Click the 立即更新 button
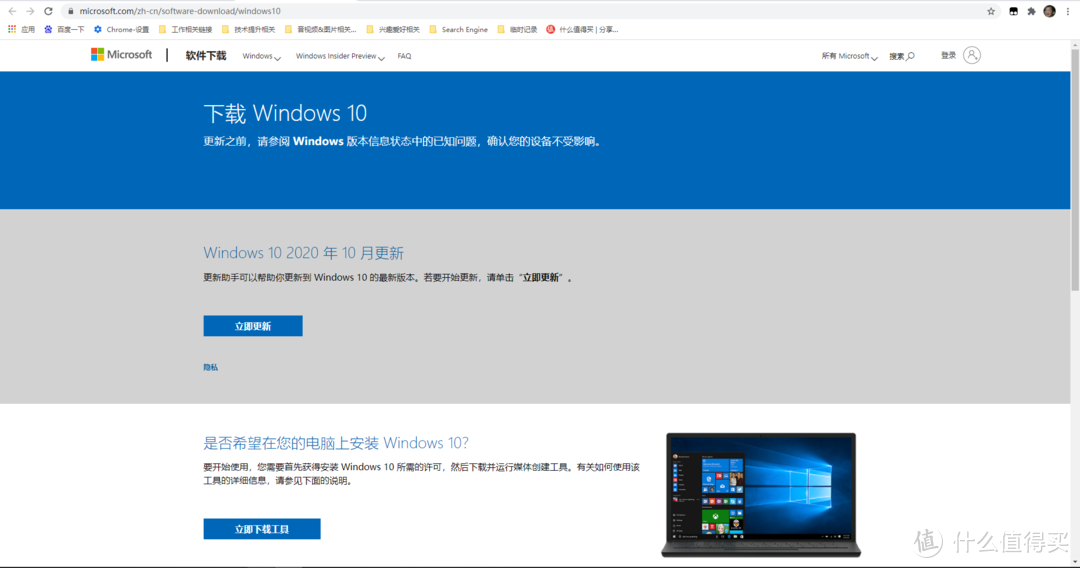Viewport: 1080px width, 568px height. (x=253, y=326)
